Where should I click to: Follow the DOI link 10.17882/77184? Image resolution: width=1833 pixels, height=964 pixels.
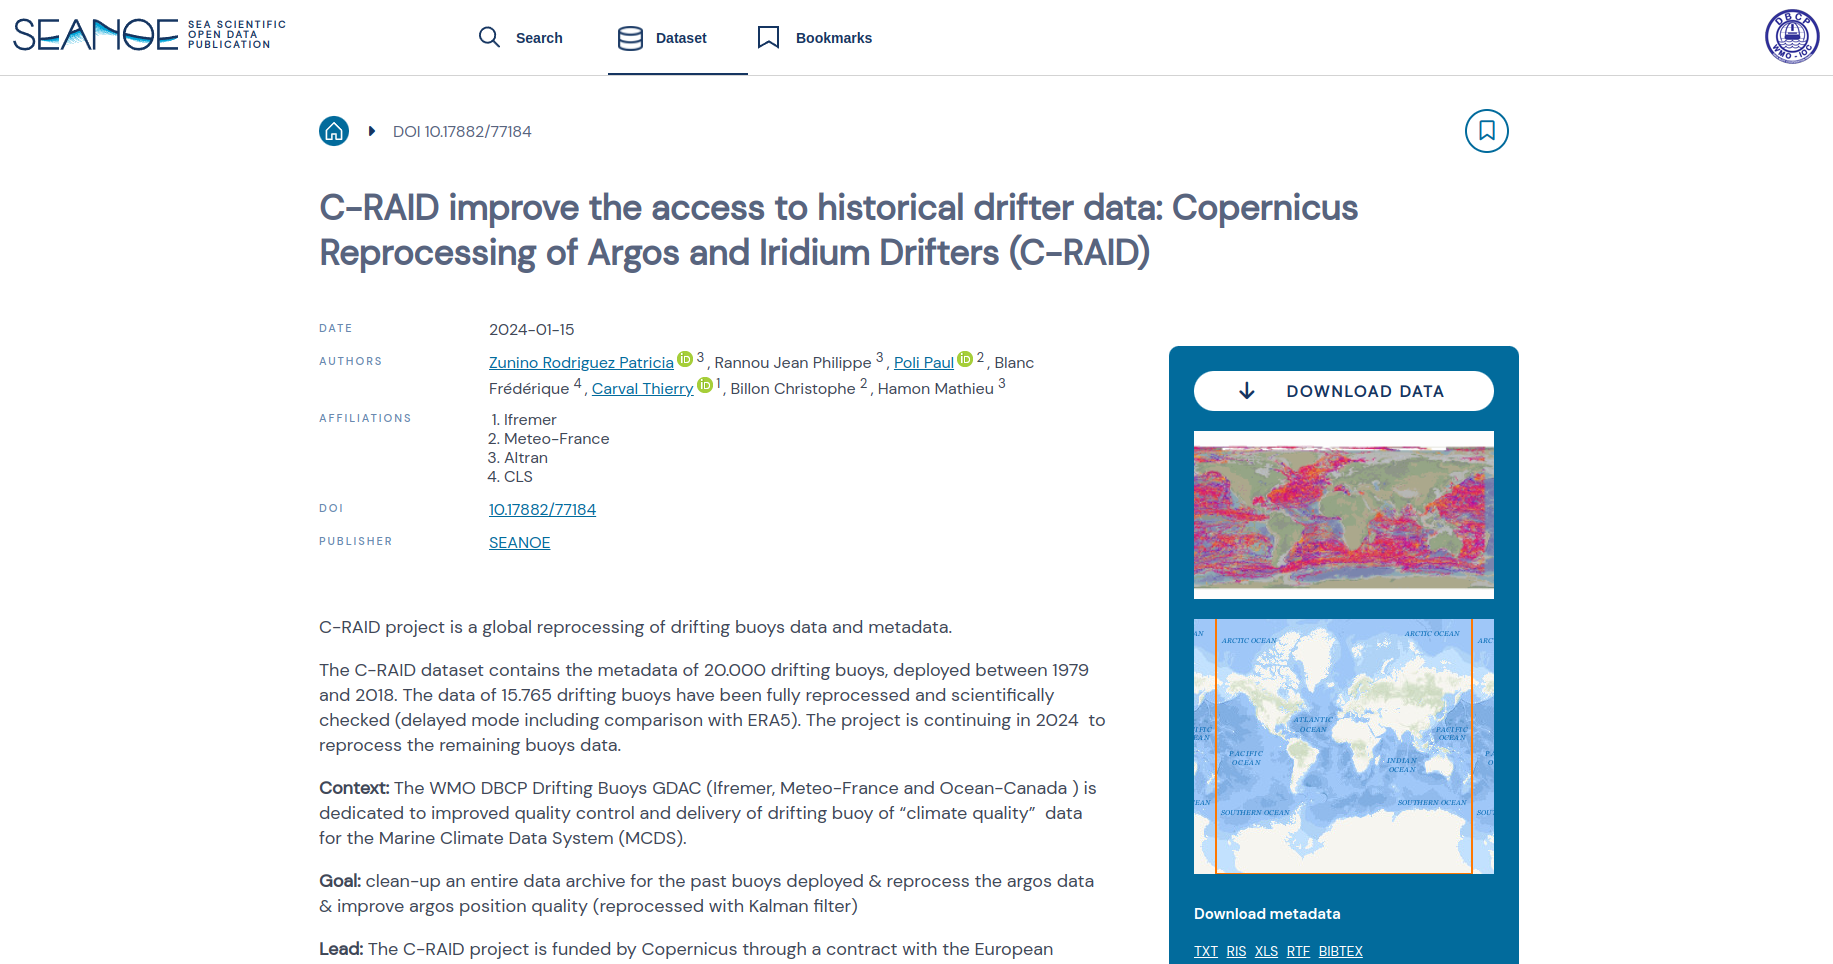tap(542, 510)
